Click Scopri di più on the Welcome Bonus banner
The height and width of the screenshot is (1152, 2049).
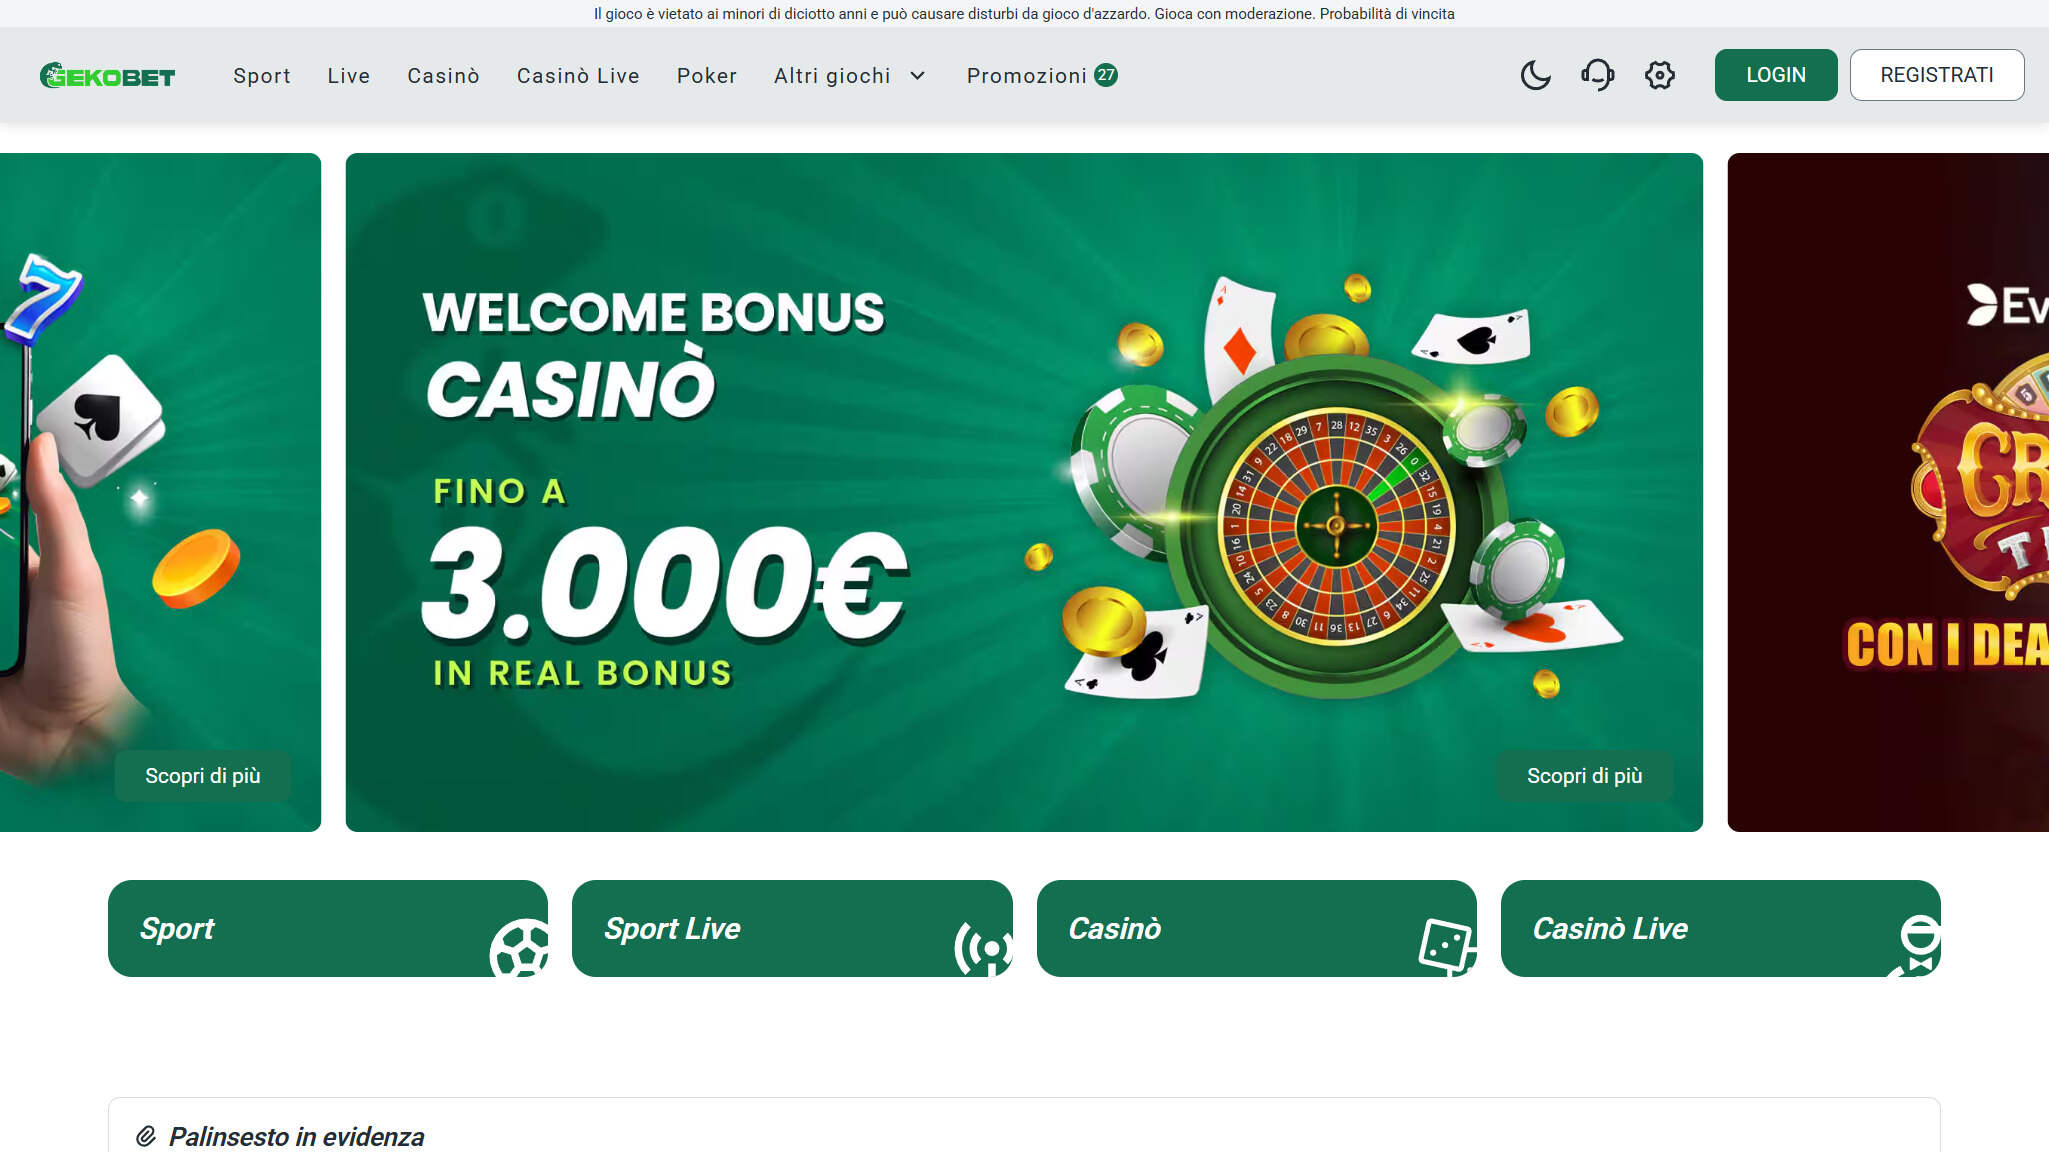click(1584, 776)
